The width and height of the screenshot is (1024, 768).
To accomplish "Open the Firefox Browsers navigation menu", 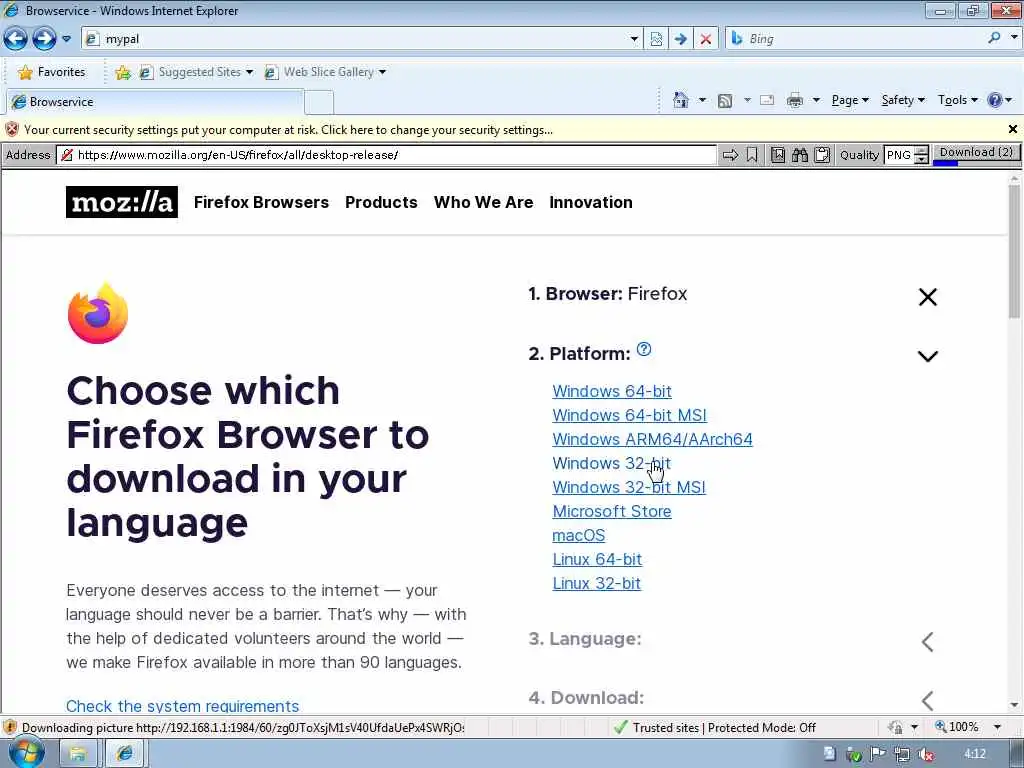I will [x=261, y=202].
